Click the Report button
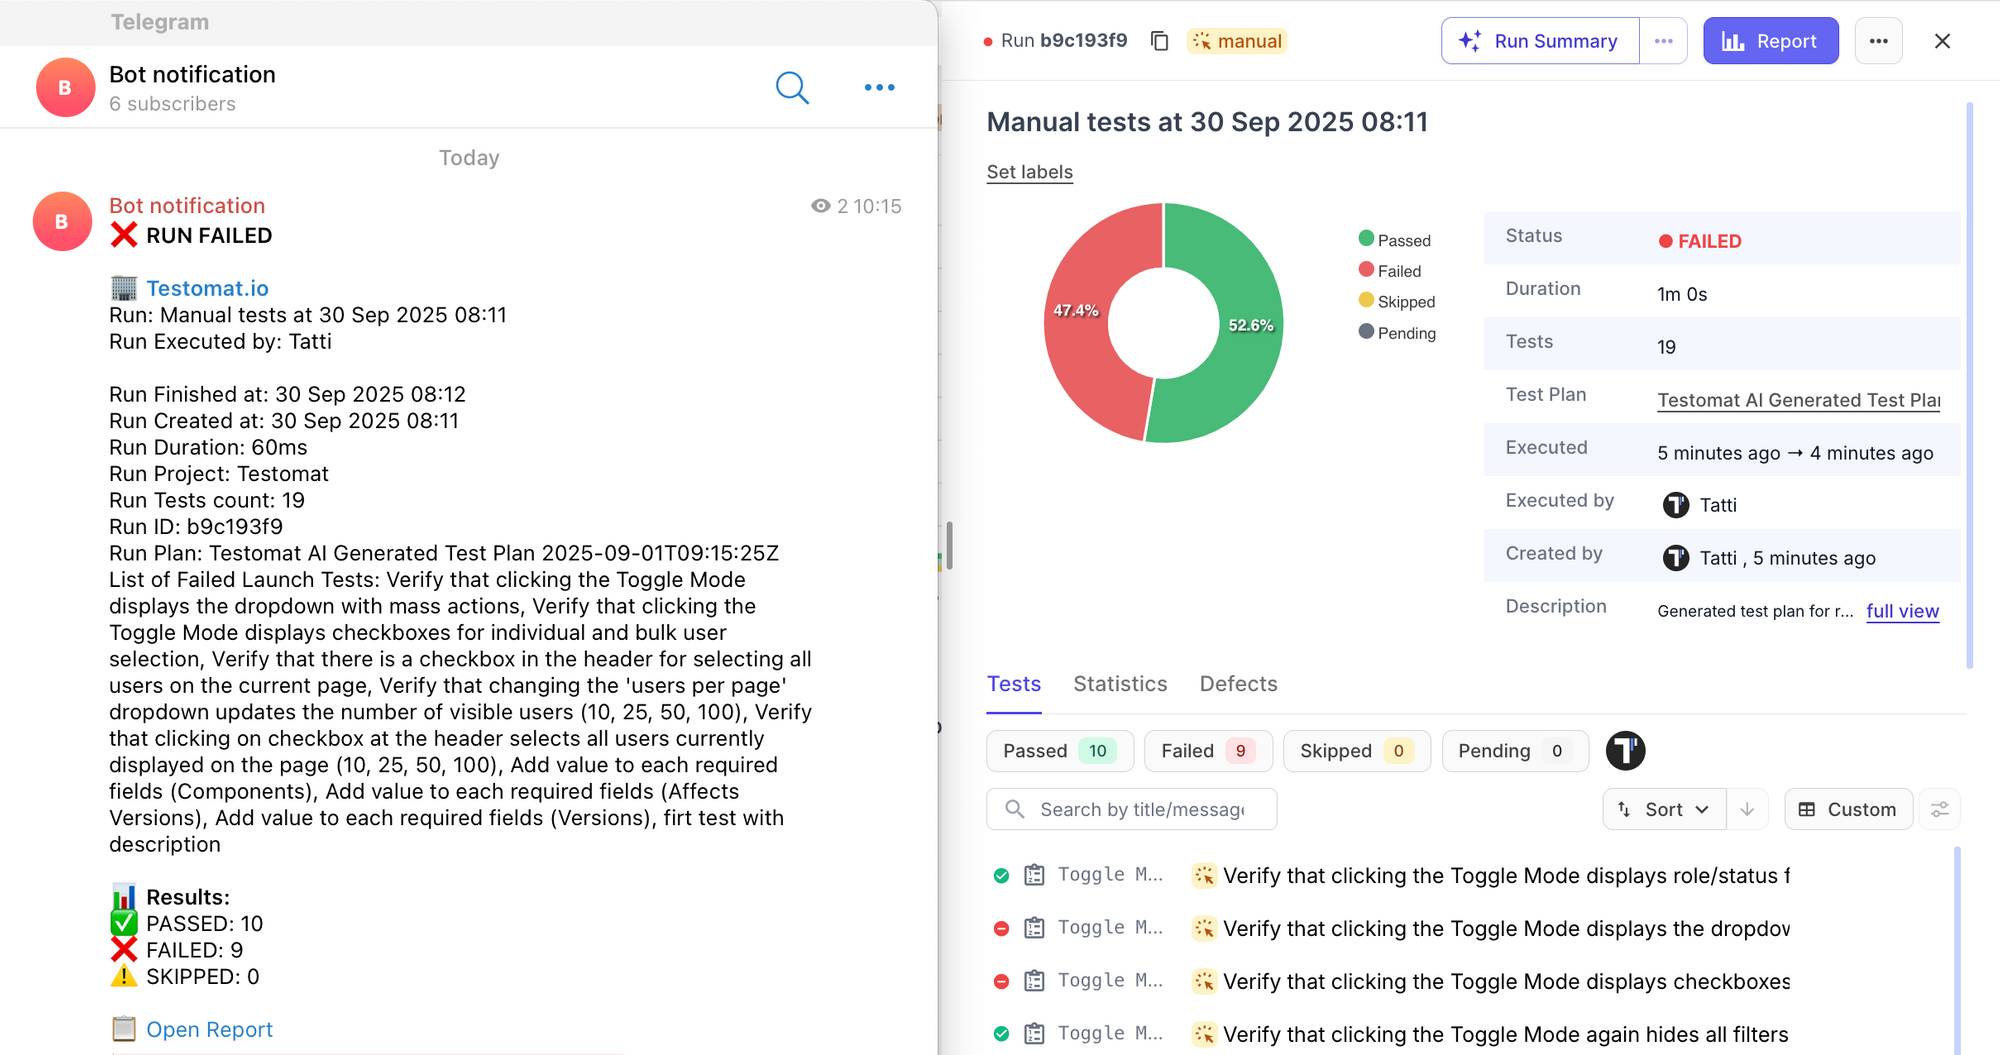 (x=1770, y=41)
